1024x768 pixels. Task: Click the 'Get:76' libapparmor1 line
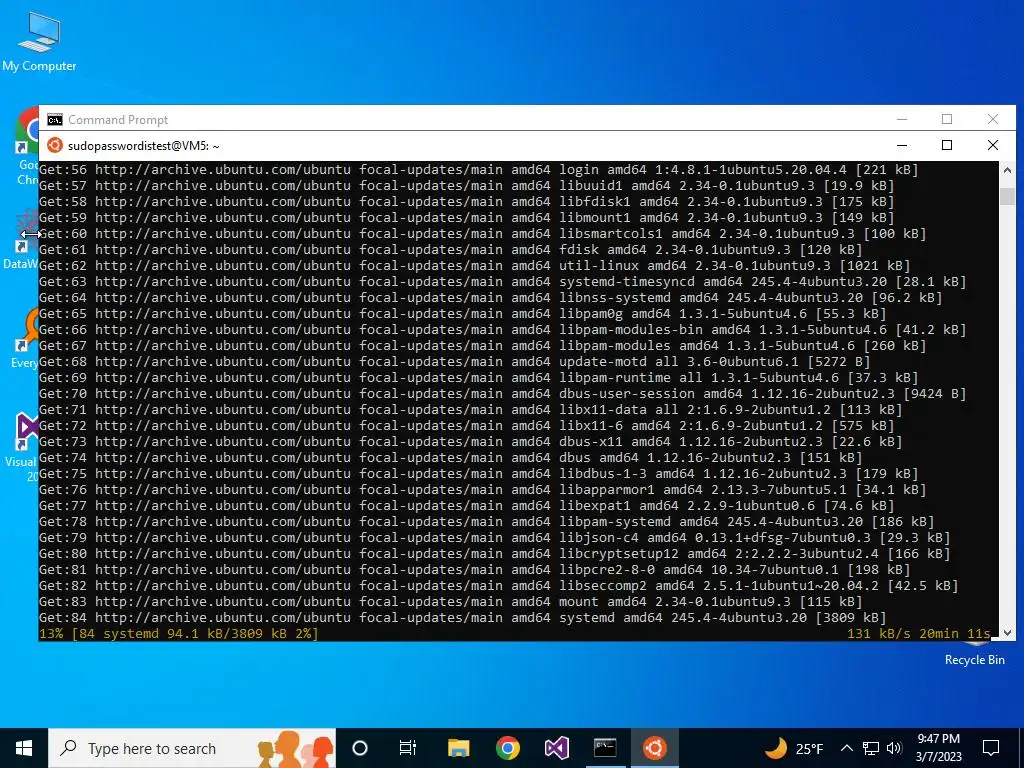coord(482,490)
